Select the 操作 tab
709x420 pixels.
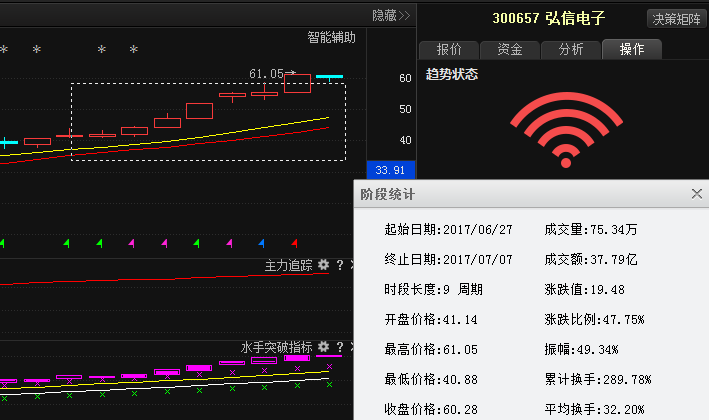(632, 49)
